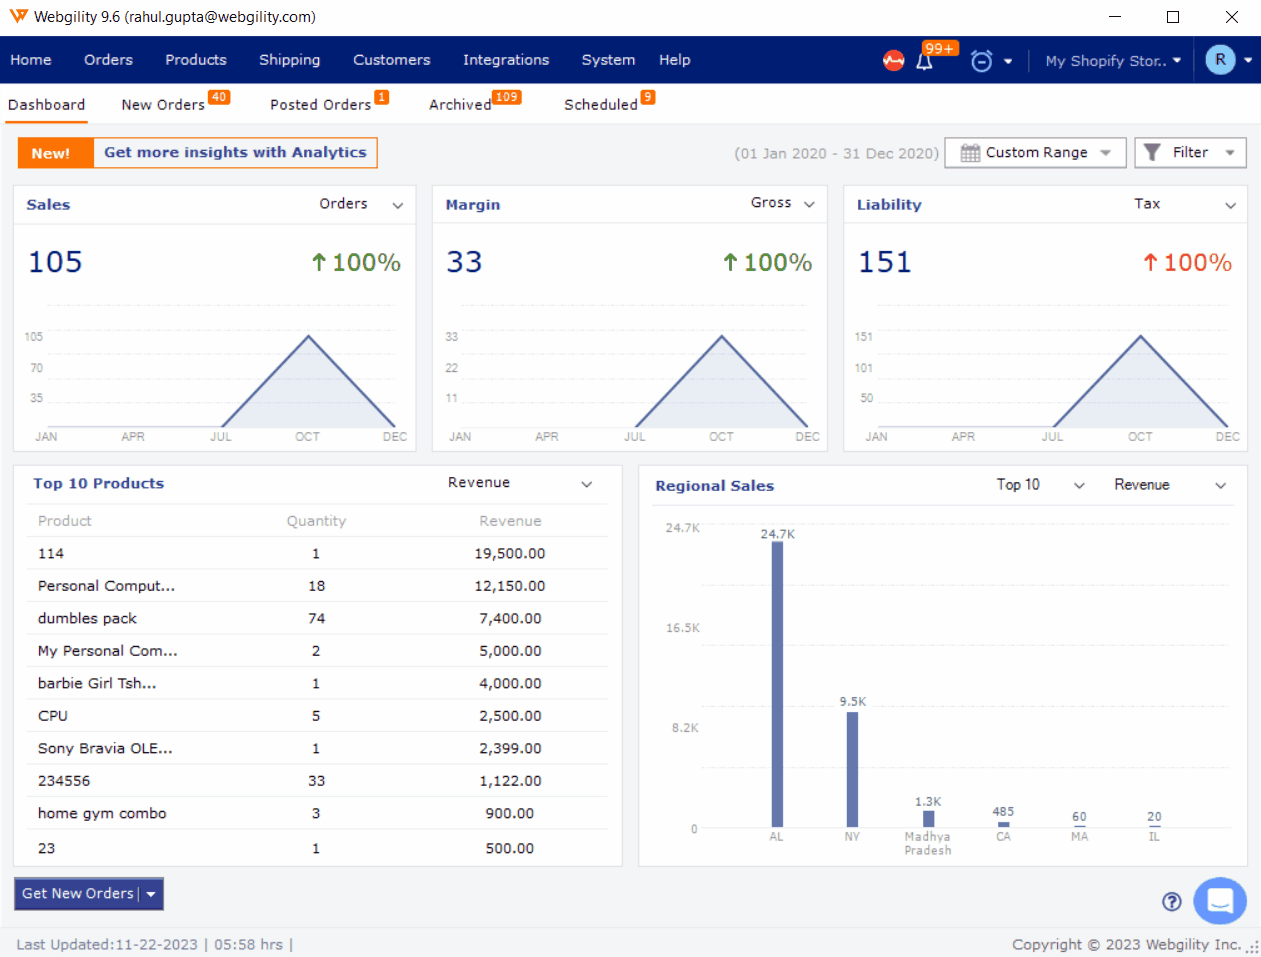Viewport: 1261px width, 957px height.
Task: Open the Liability Tax dropdown
Action: (x=1230, y=205)
